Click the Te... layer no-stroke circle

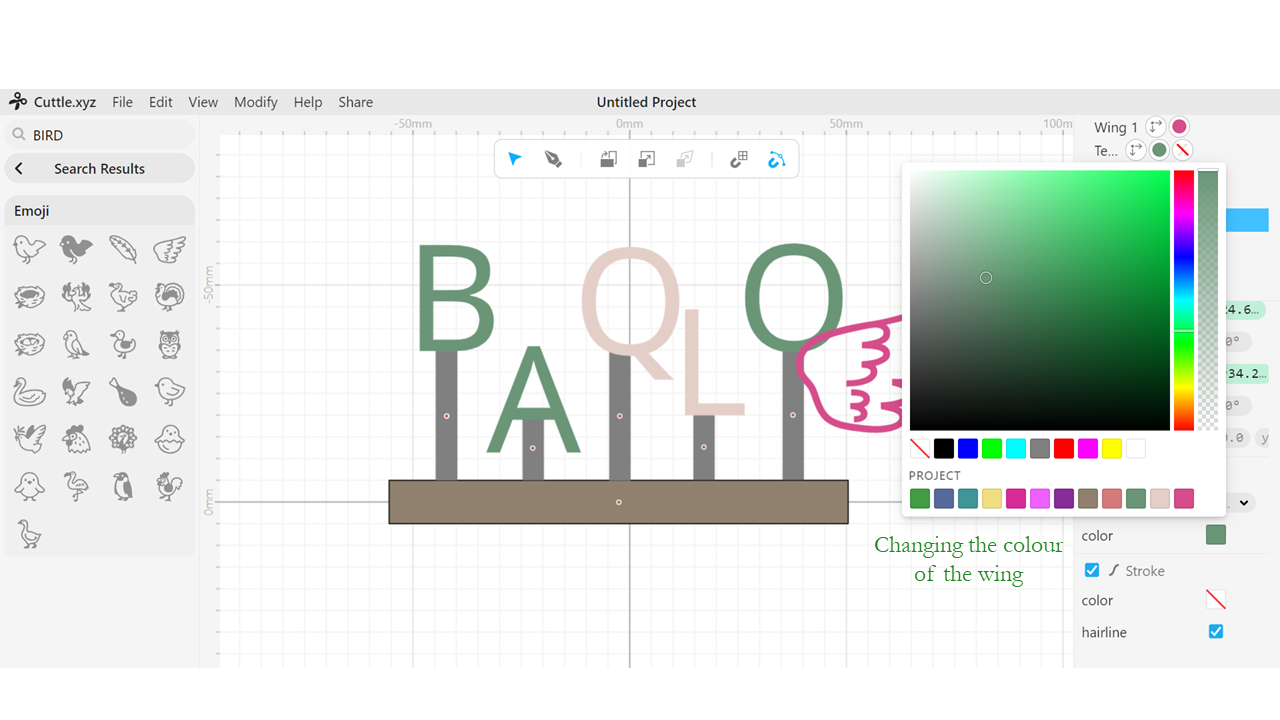click(x=1183, y=150)
